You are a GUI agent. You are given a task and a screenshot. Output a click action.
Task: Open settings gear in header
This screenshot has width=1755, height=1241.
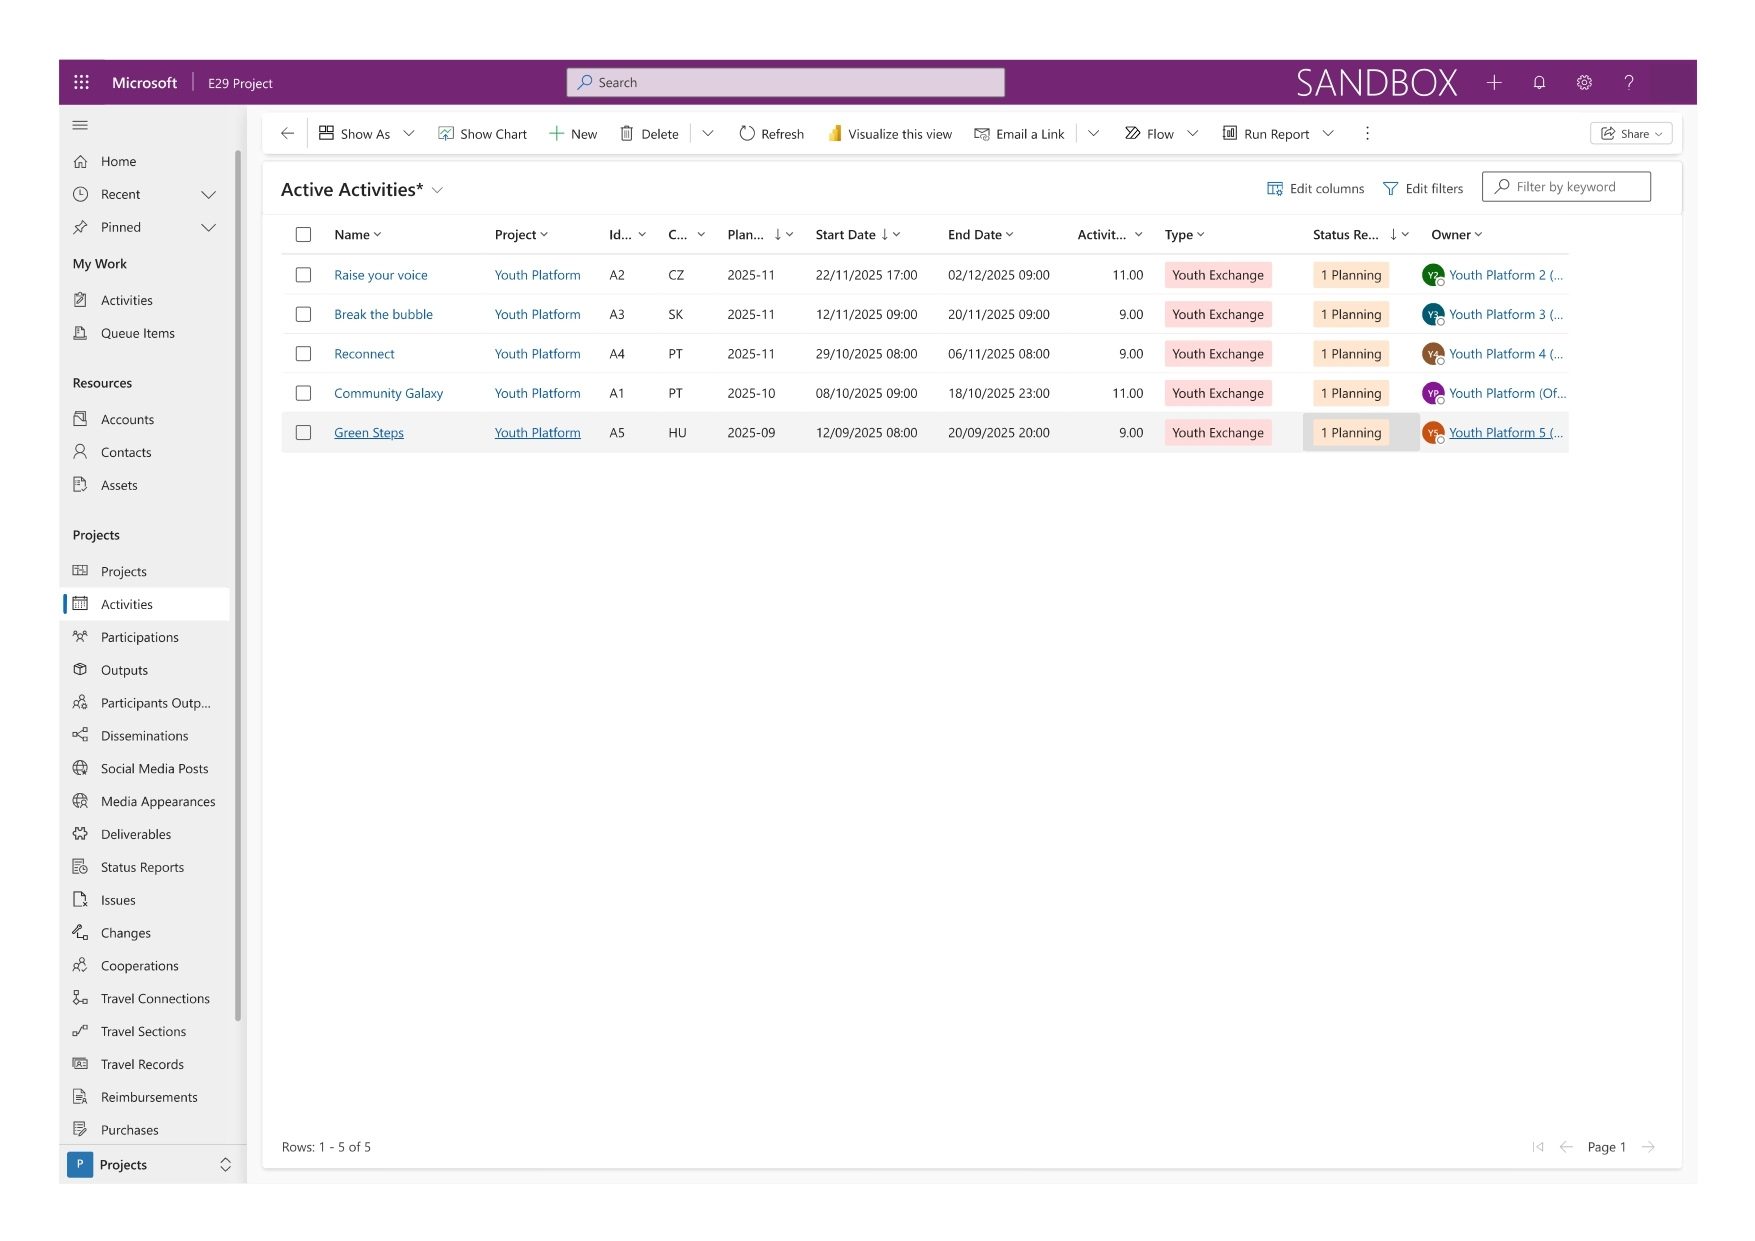point(1584,83)
